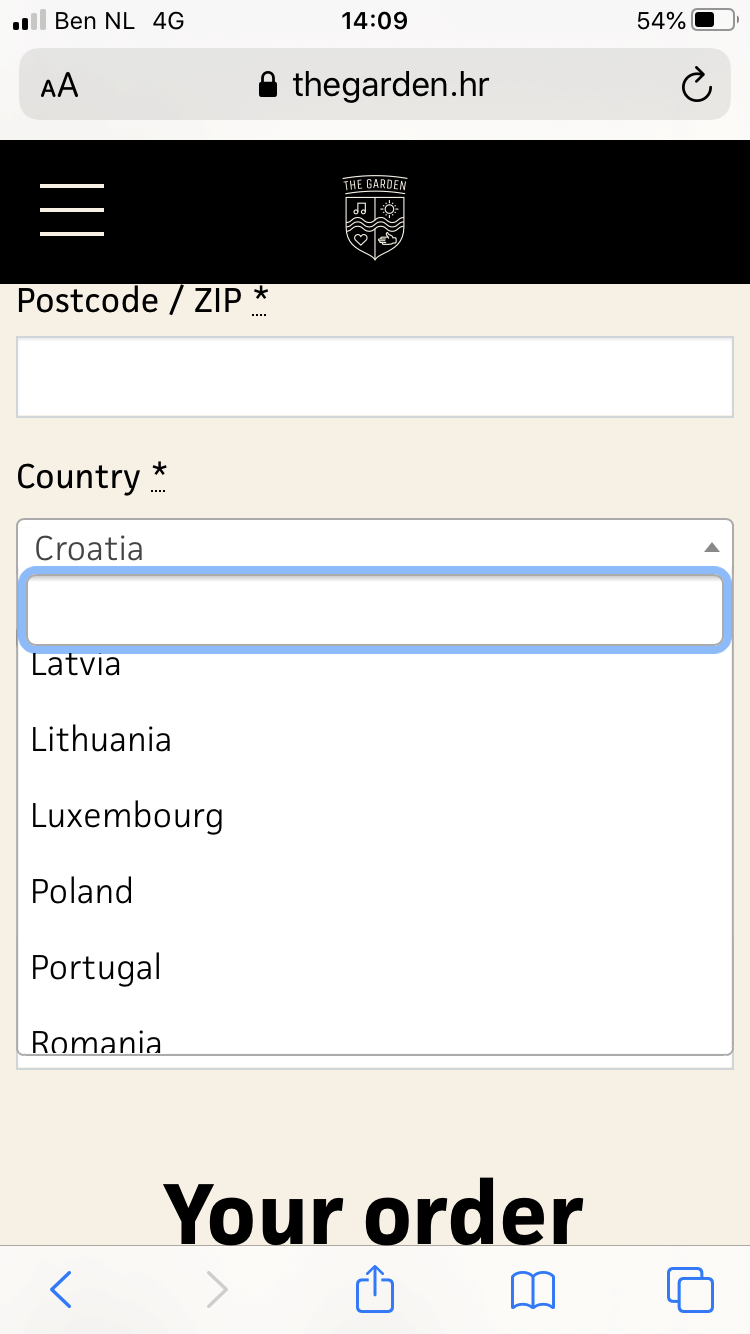Choose Portugal in the country list
750x1334 pixels.
[x=96, y=967]
